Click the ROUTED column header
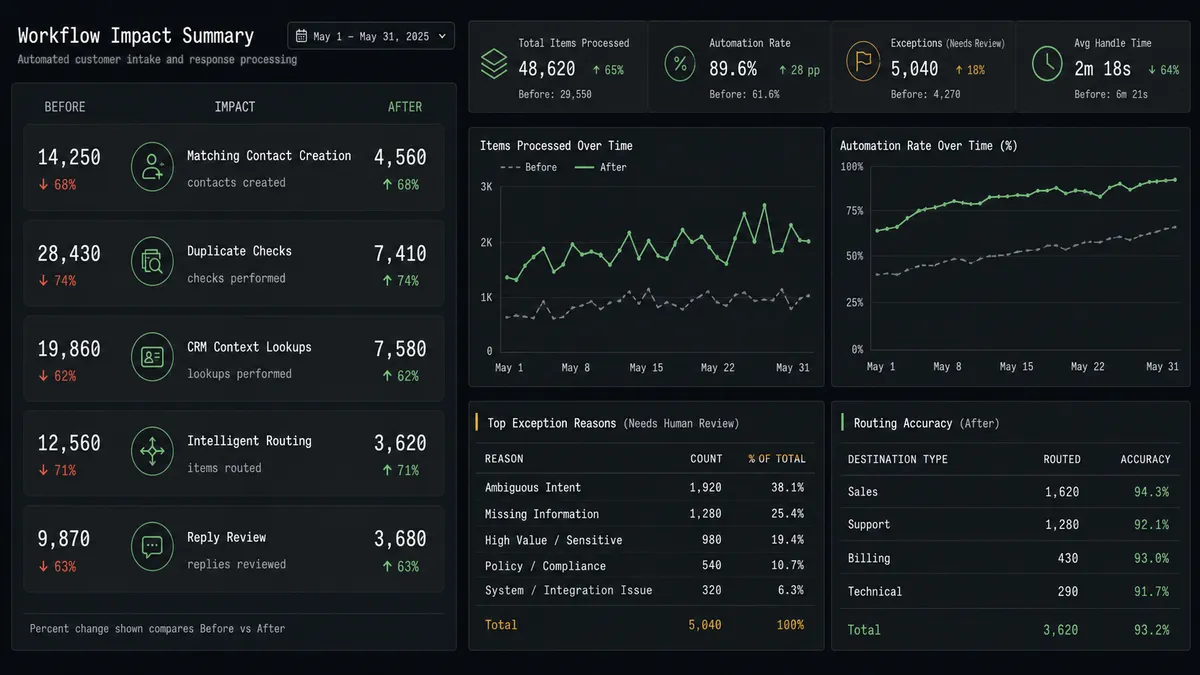Viewport: 1200px width, 675px height. (1062, 459)
